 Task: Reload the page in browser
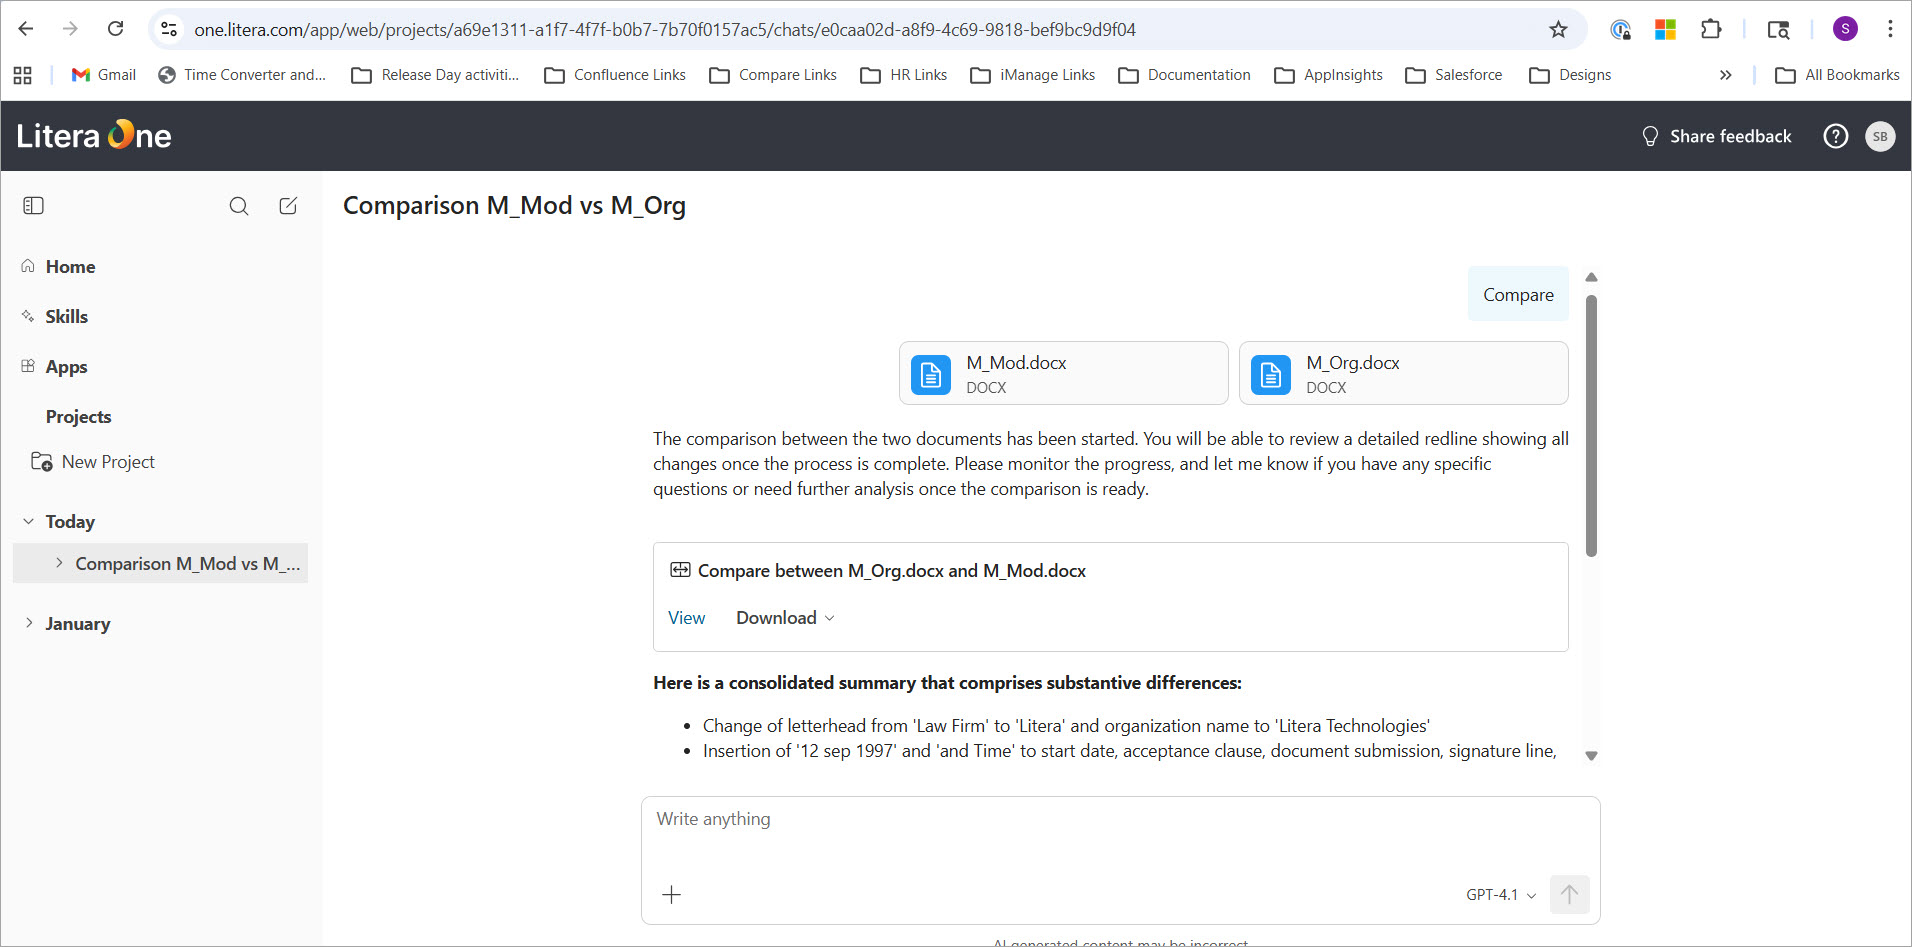click(x=115, y=29)
